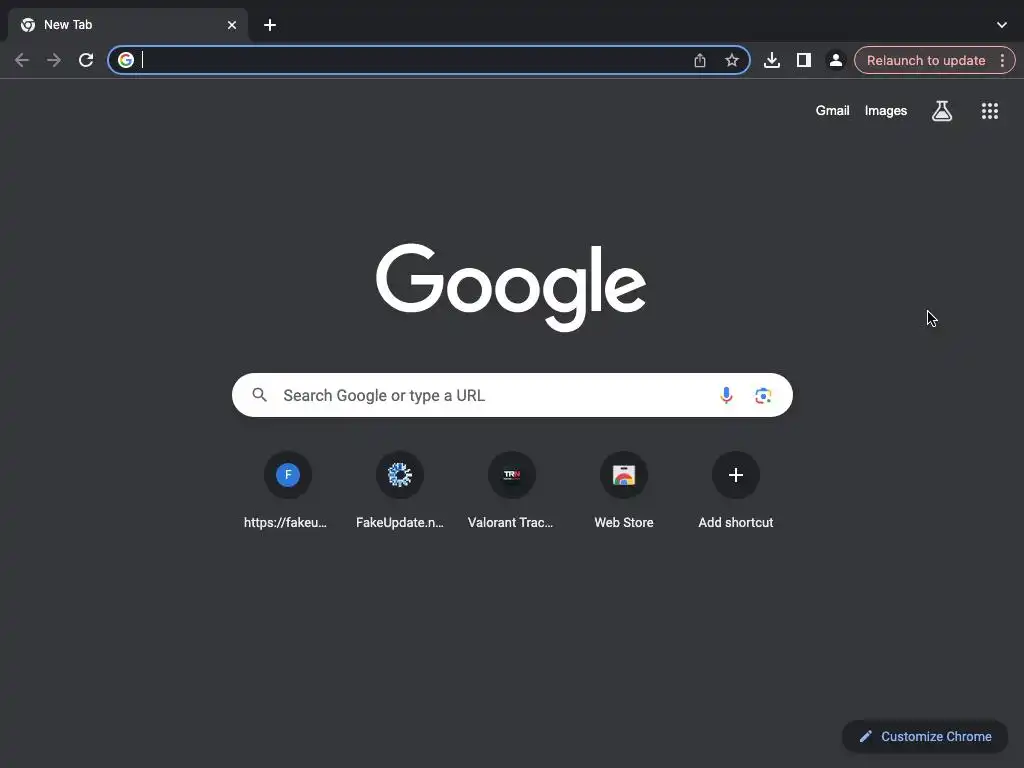Screen dimensions: 1024x768
Task: Click the Google logo
Action: [x=511, y=287]
